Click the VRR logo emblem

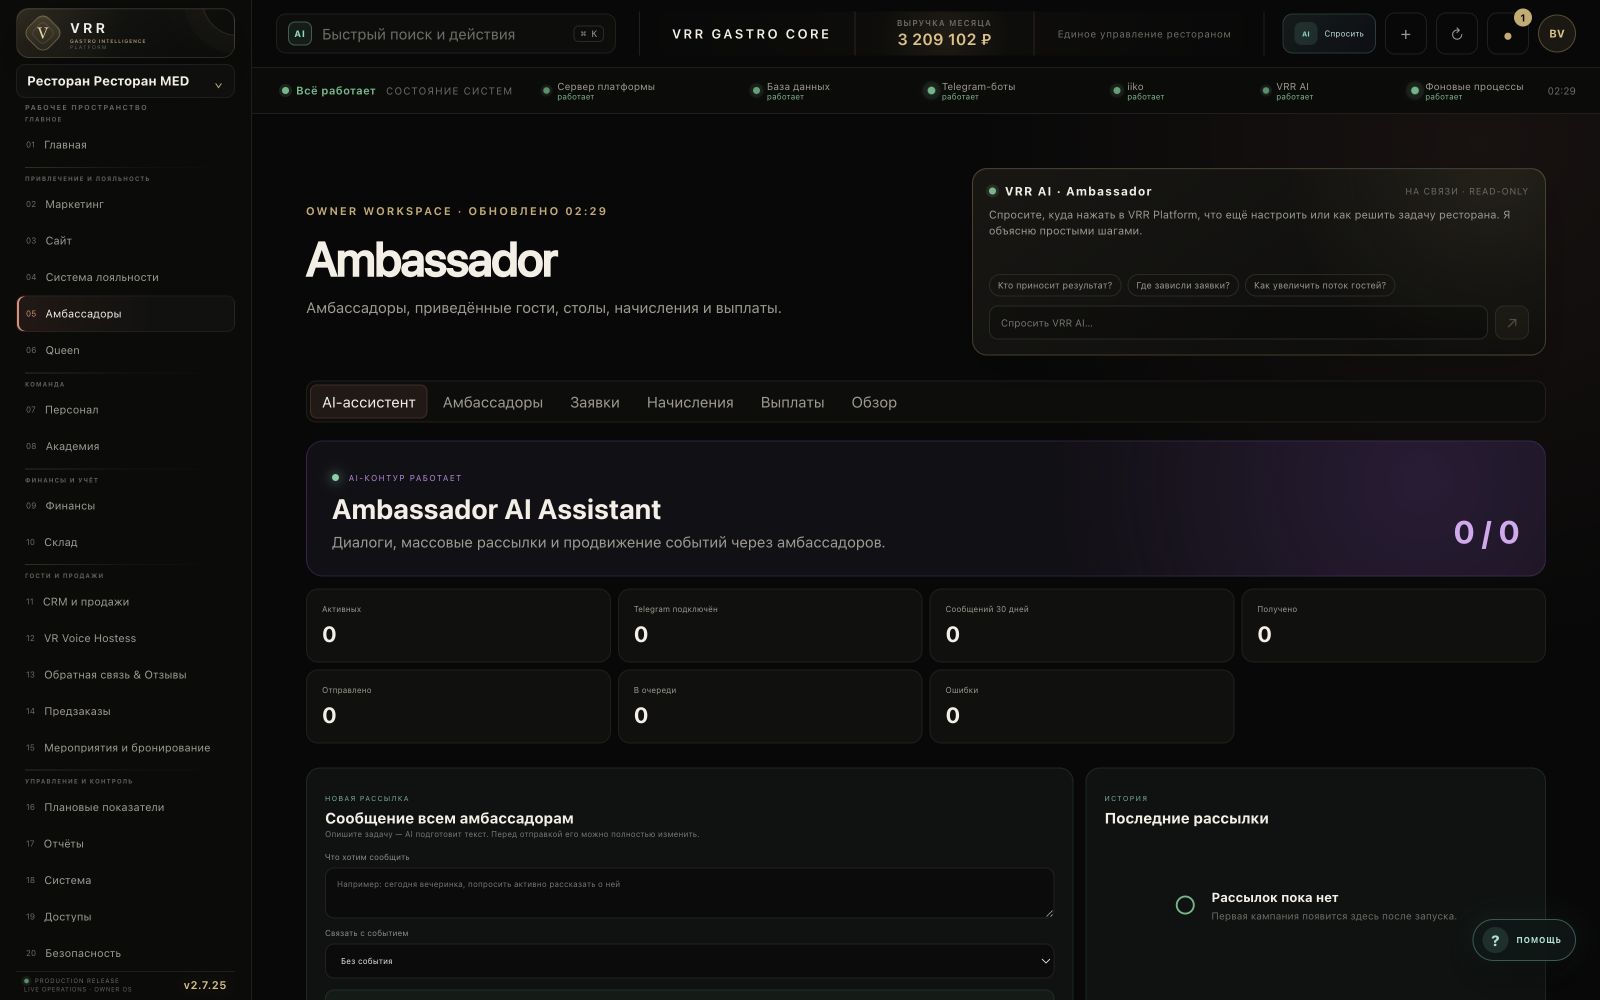point(42,33)
